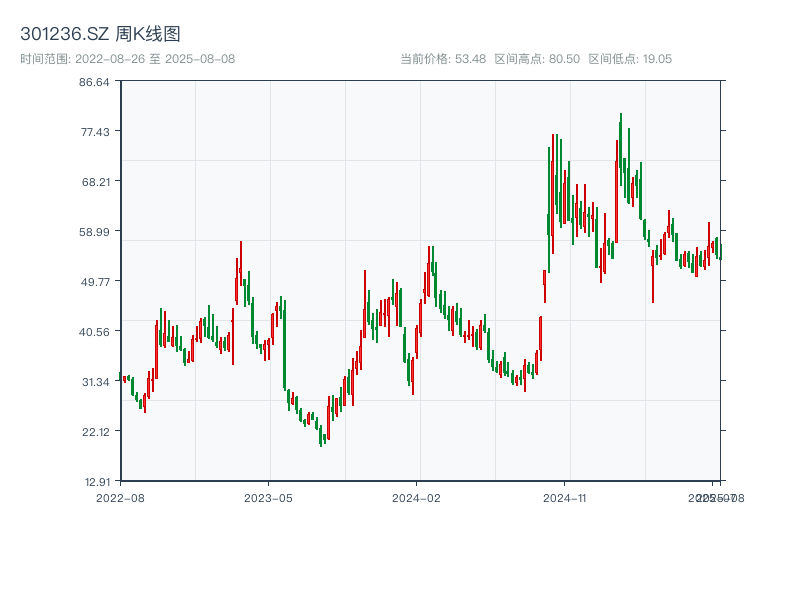Click the y-axis label 40.56
The height and width of the screenshot is (600, 800).
[x=94, y=332]
